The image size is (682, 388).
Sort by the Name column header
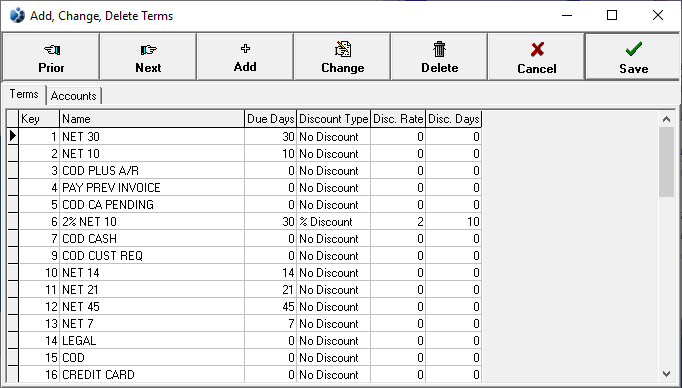pyautogui.click(x=152, y=119)
